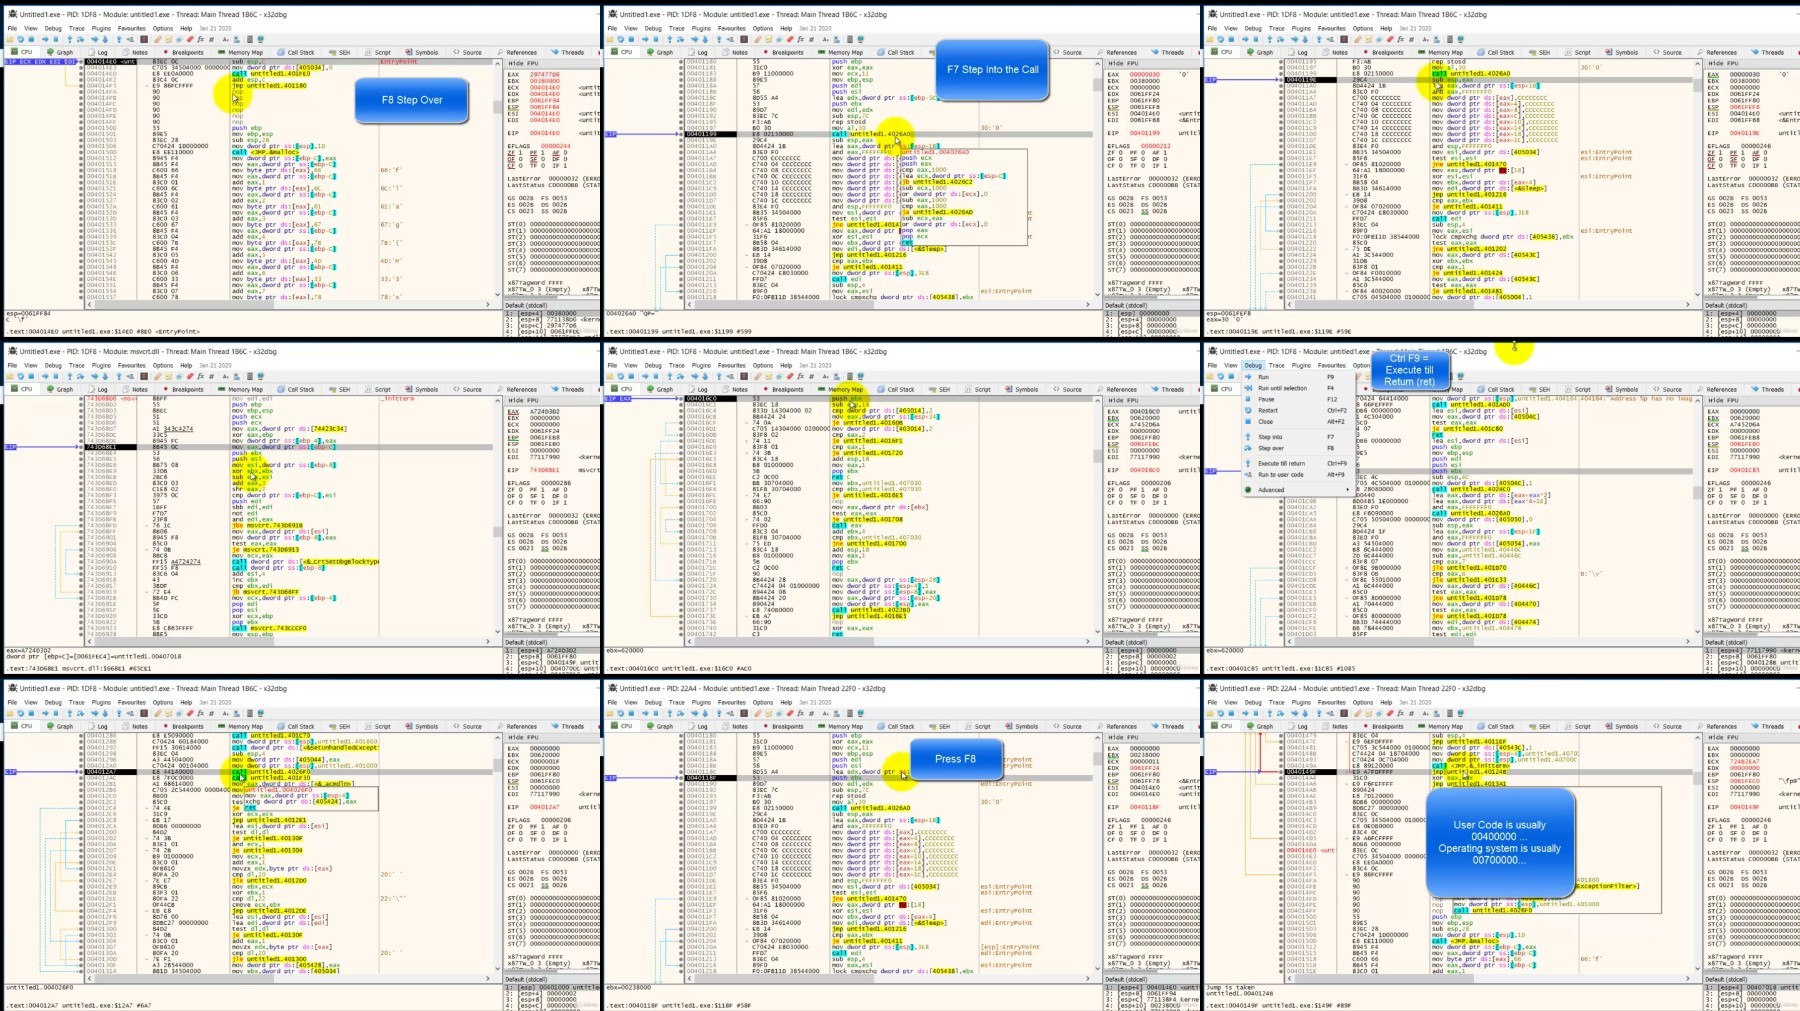Viewport: 1800px width, 1011px height.
Task: Open Call Stack tab in F7 Step Into window
Action: pos(895,52)
